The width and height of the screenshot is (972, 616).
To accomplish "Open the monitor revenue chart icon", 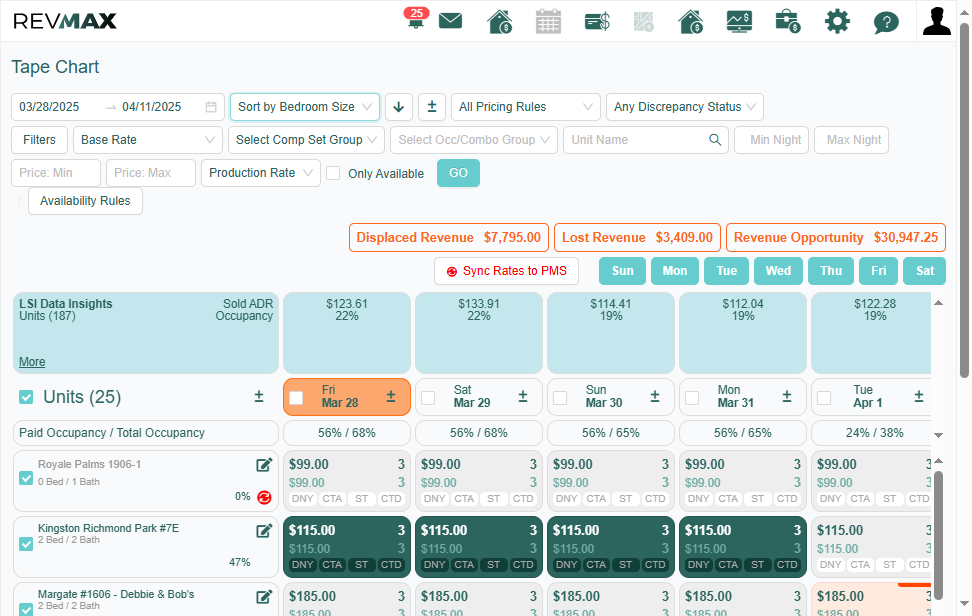I will tap(739, 22).
